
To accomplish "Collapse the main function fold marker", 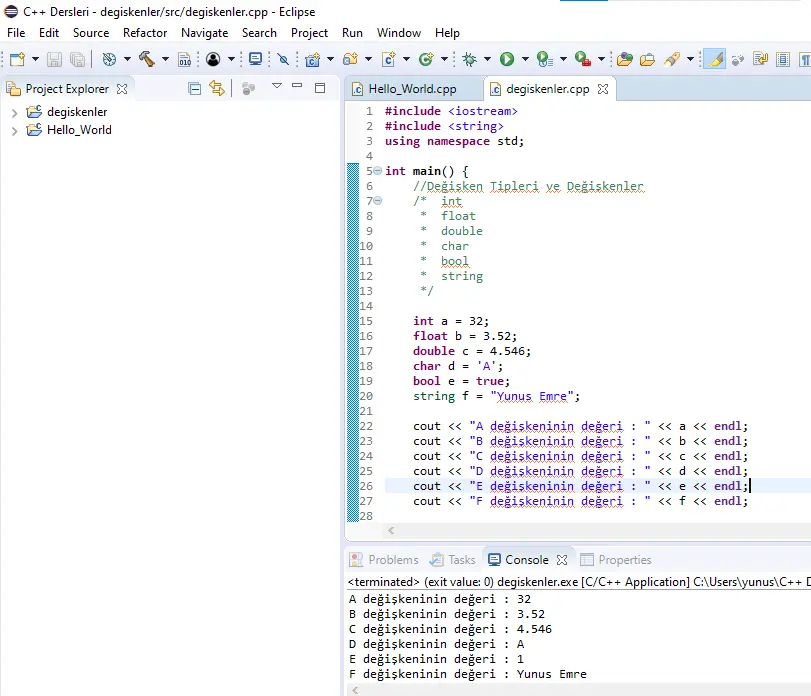I will point(377,171).
